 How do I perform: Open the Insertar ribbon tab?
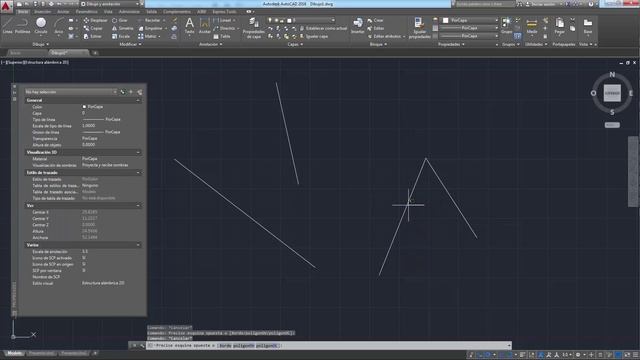coord(42,12)
